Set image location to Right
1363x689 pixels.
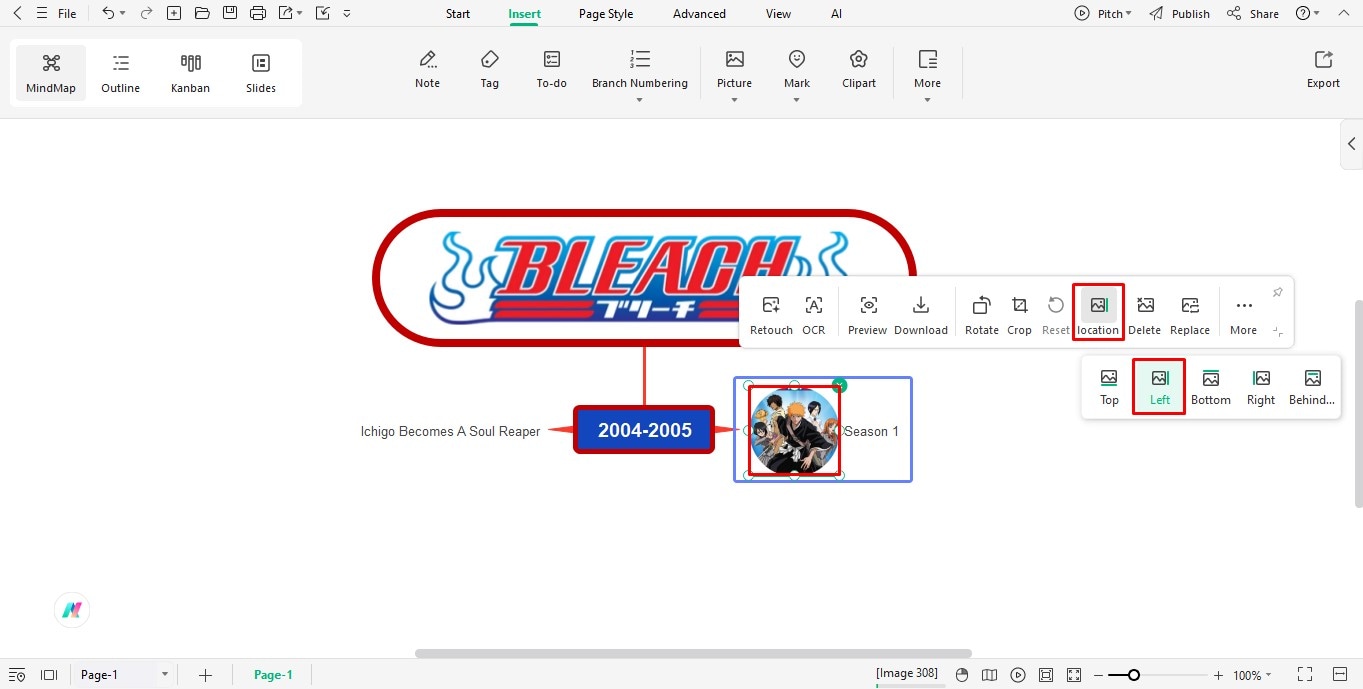tap(1261, 387)
